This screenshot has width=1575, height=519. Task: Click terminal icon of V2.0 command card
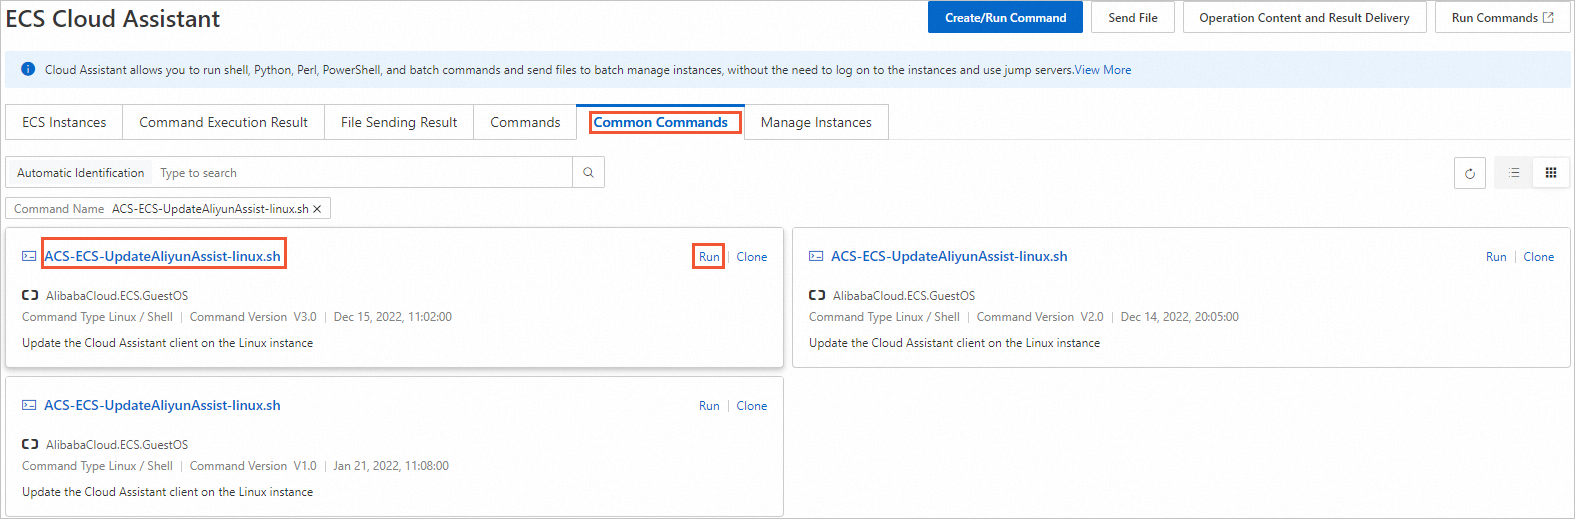click(816, 257)
